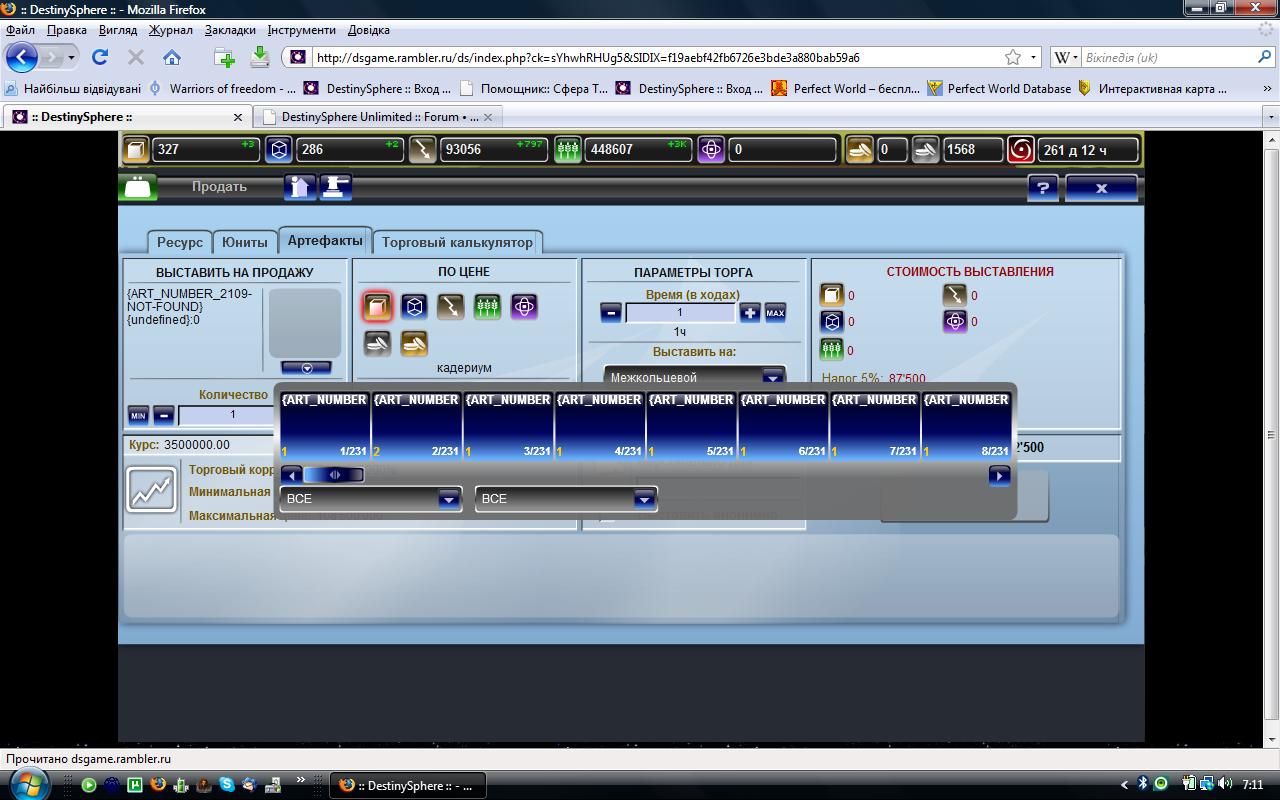Open the second ВСЕ filter dropdown
This screenshot has height=800, width=1280.
tap(566, 498)
